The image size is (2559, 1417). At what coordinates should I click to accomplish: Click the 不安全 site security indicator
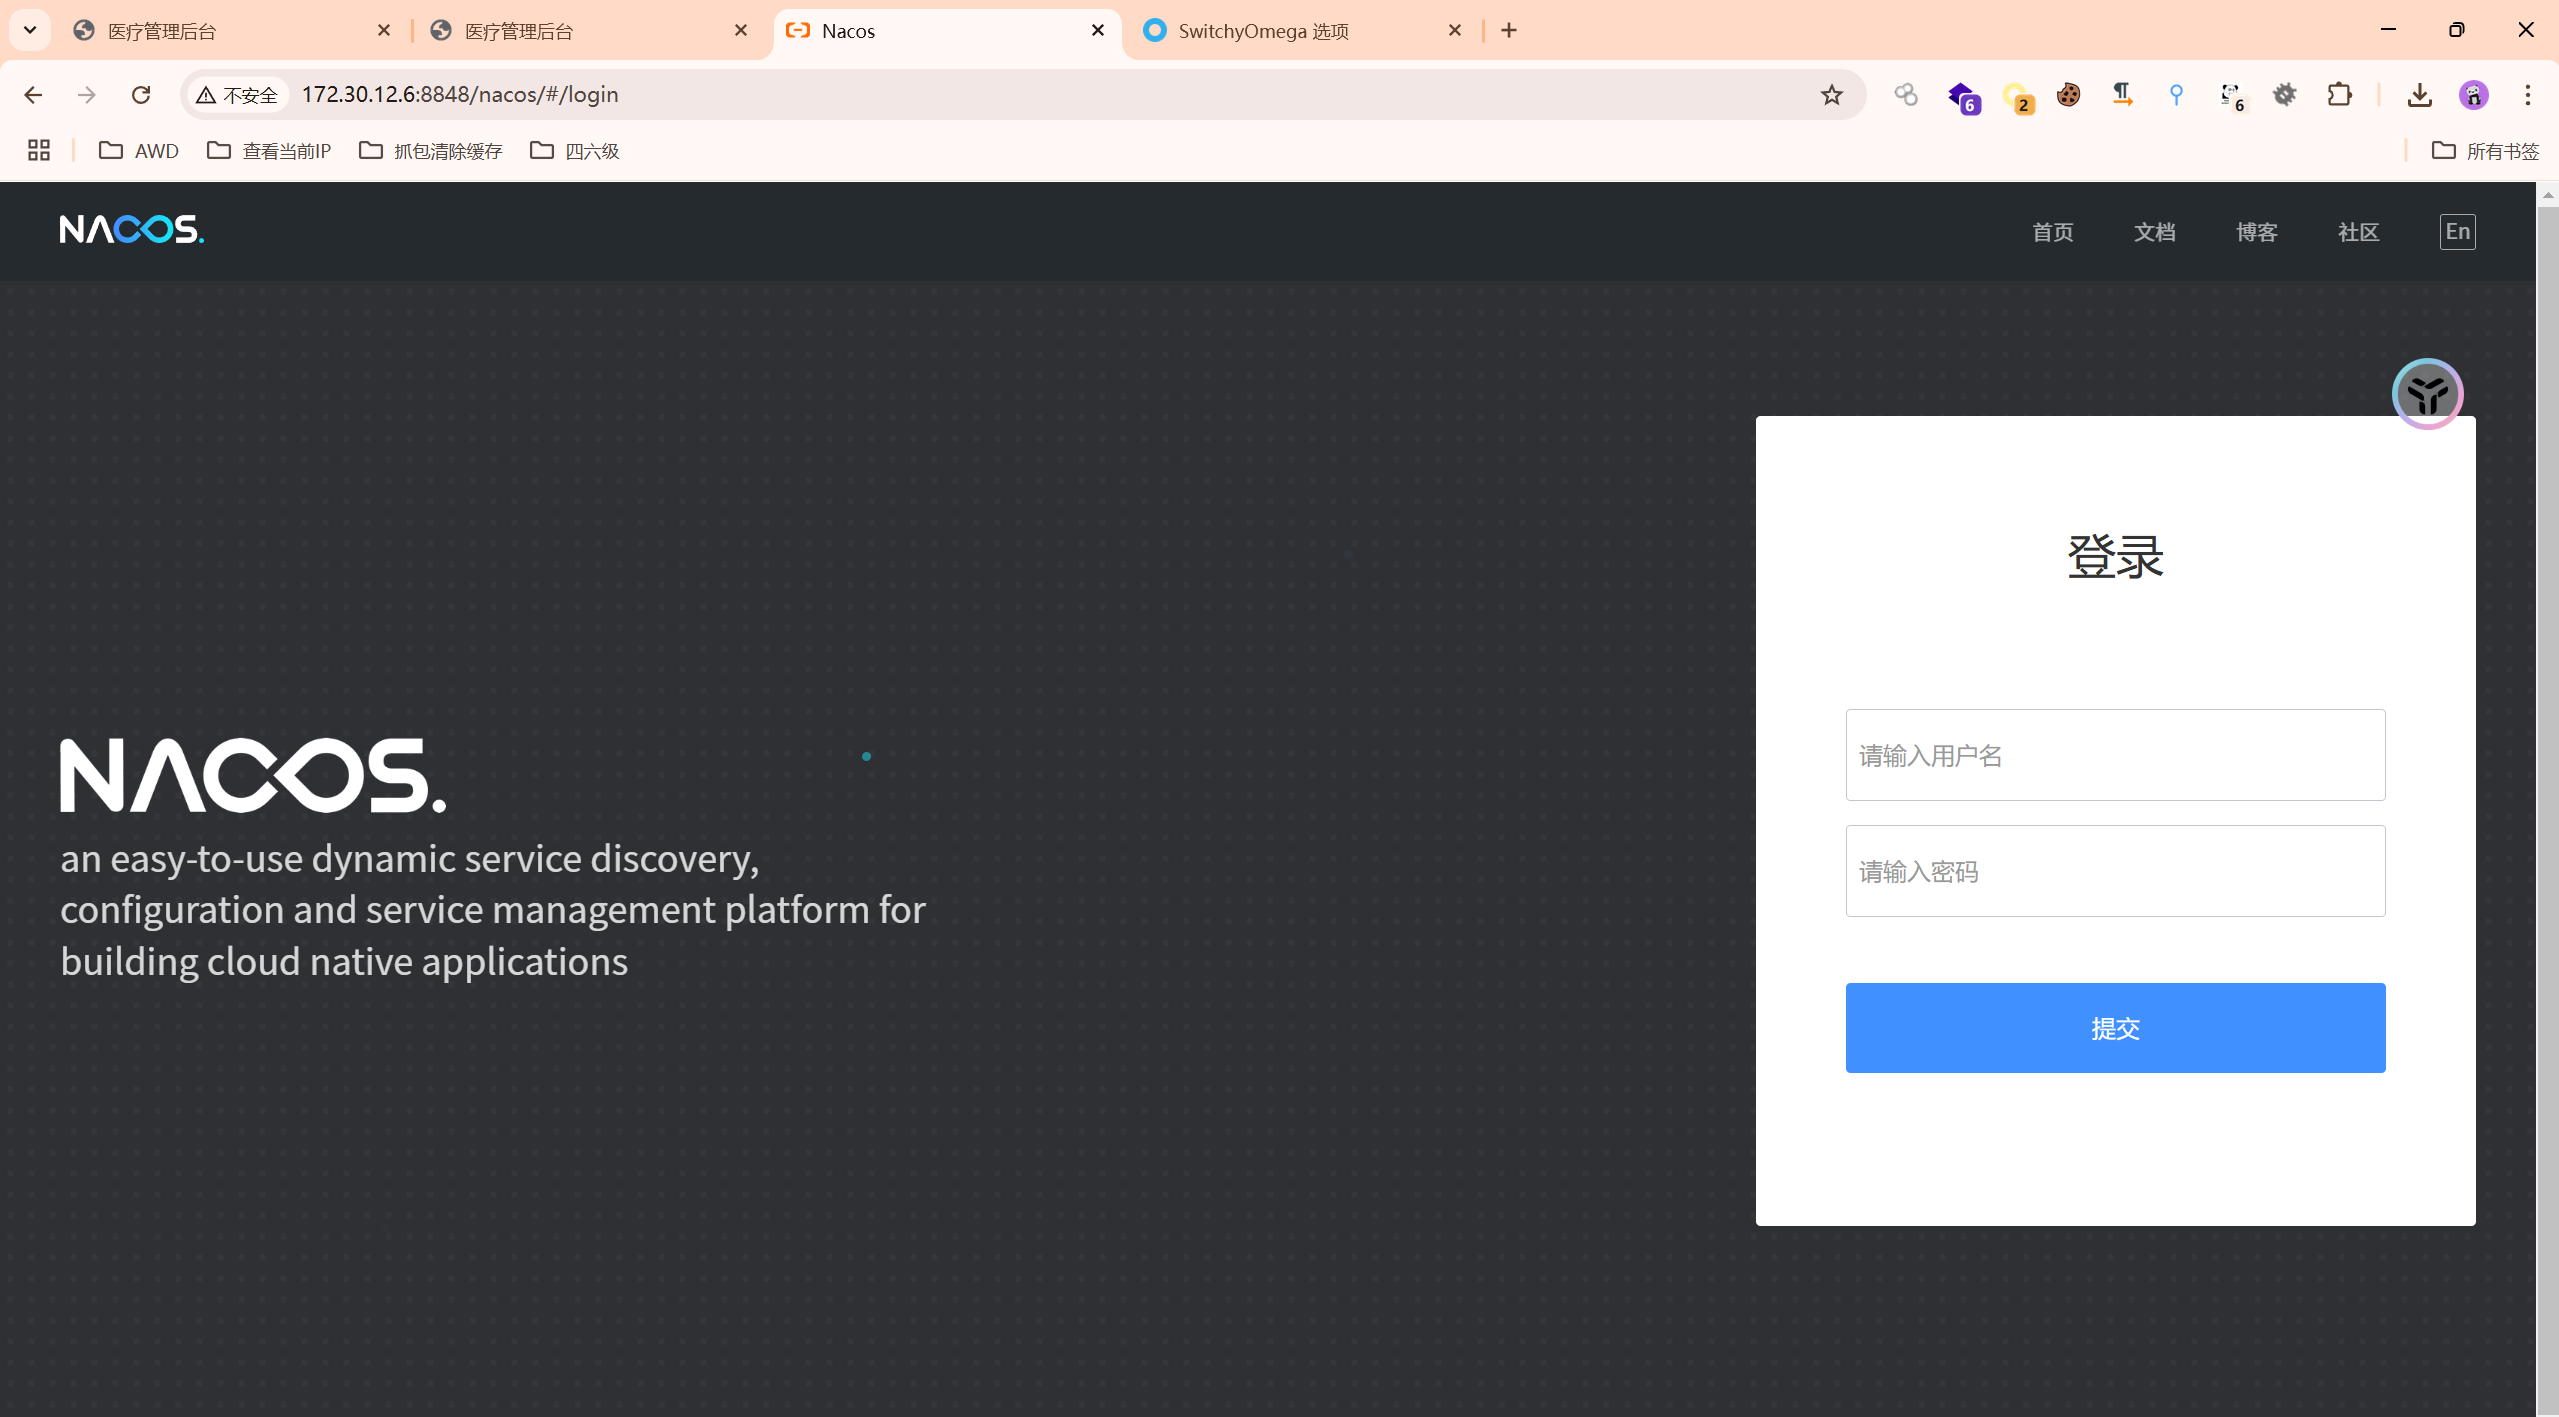click(237, 95)
